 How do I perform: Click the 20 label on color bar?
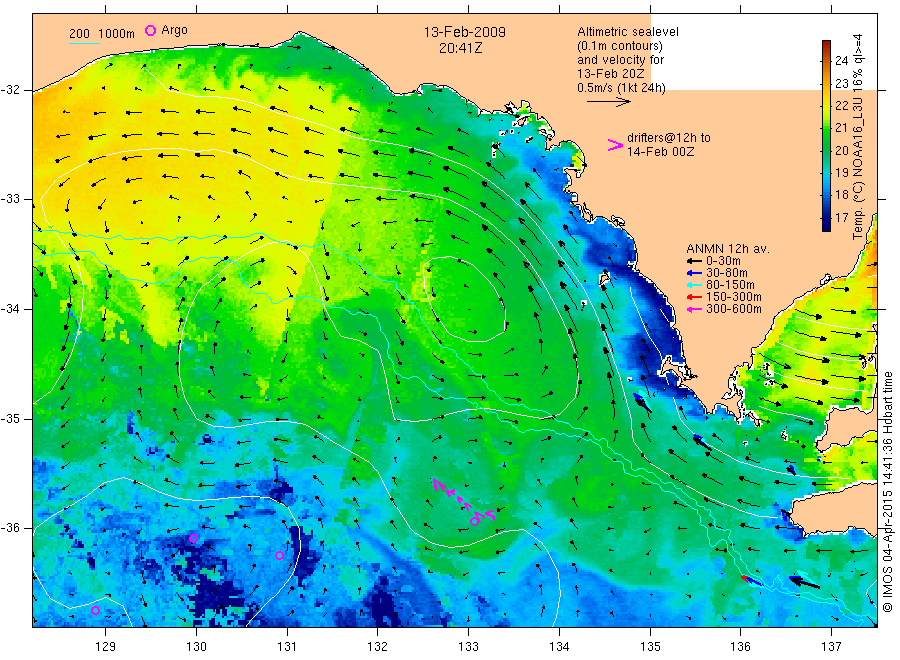pyautogui.click(x=841, y=150)
